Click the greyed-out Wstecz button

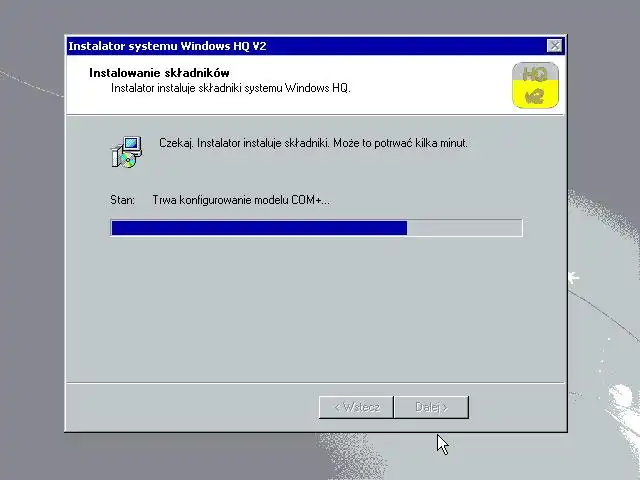tap(356, 407)
